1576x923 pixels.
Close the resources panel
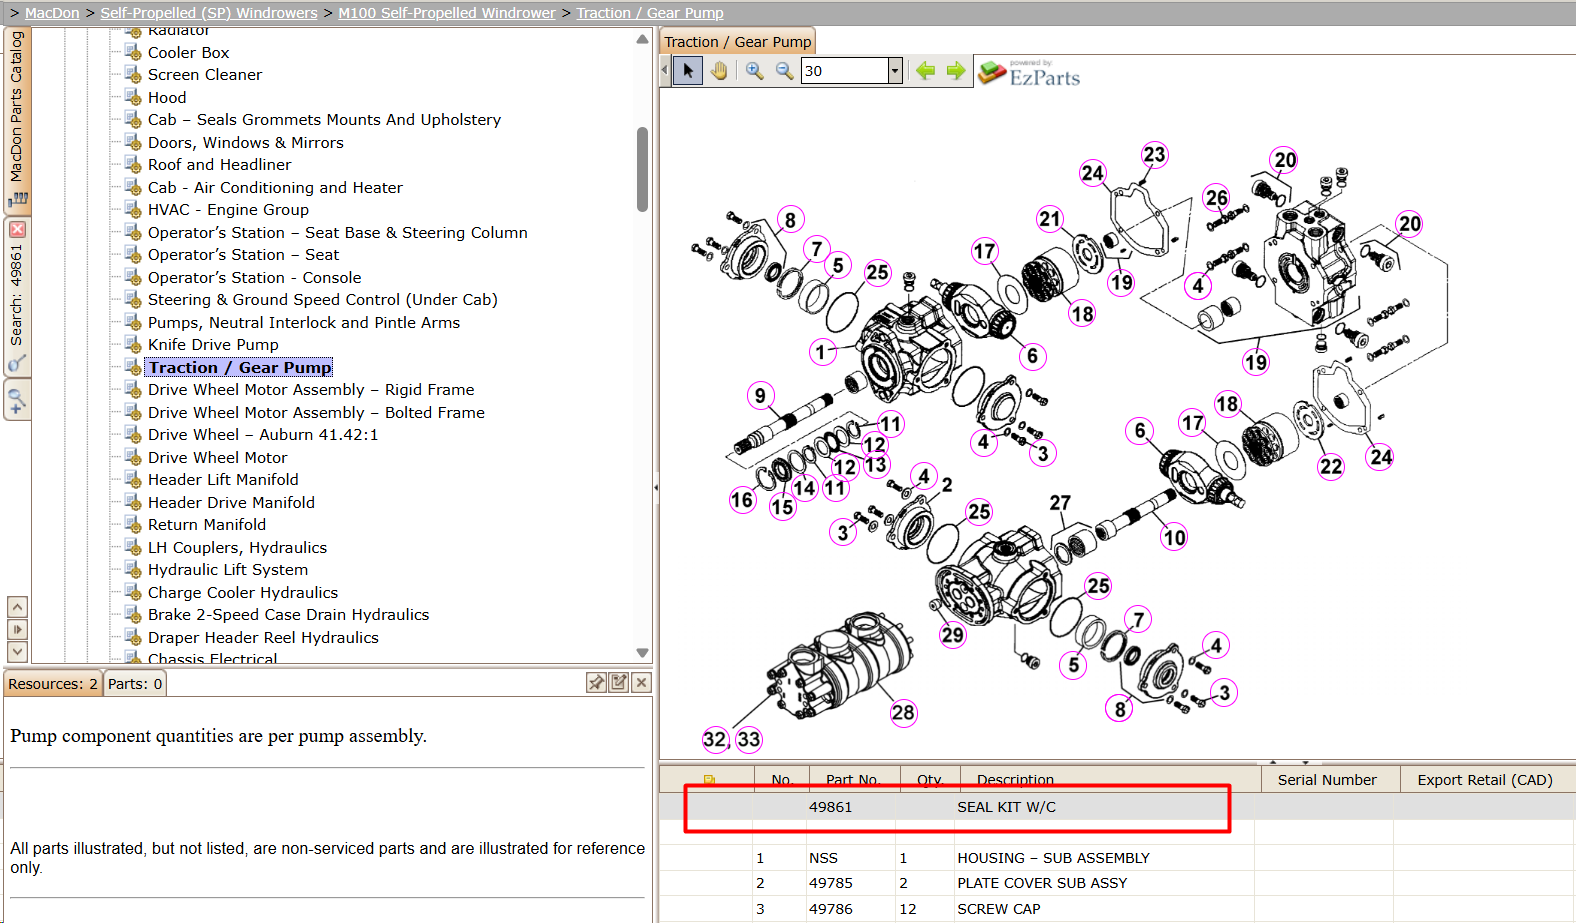[642, 683]
